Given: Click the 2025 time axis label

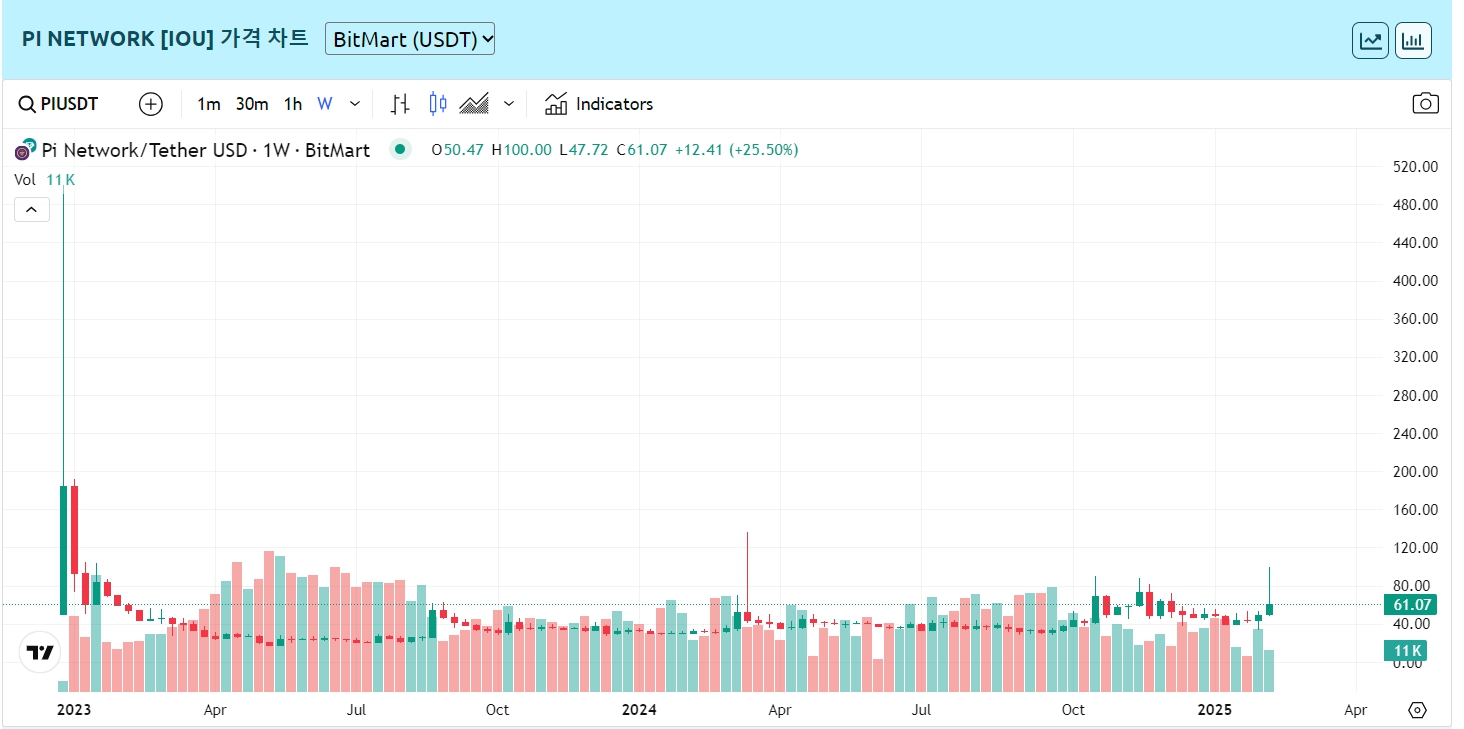Looking at the screenshot, I should (1215, 710).
